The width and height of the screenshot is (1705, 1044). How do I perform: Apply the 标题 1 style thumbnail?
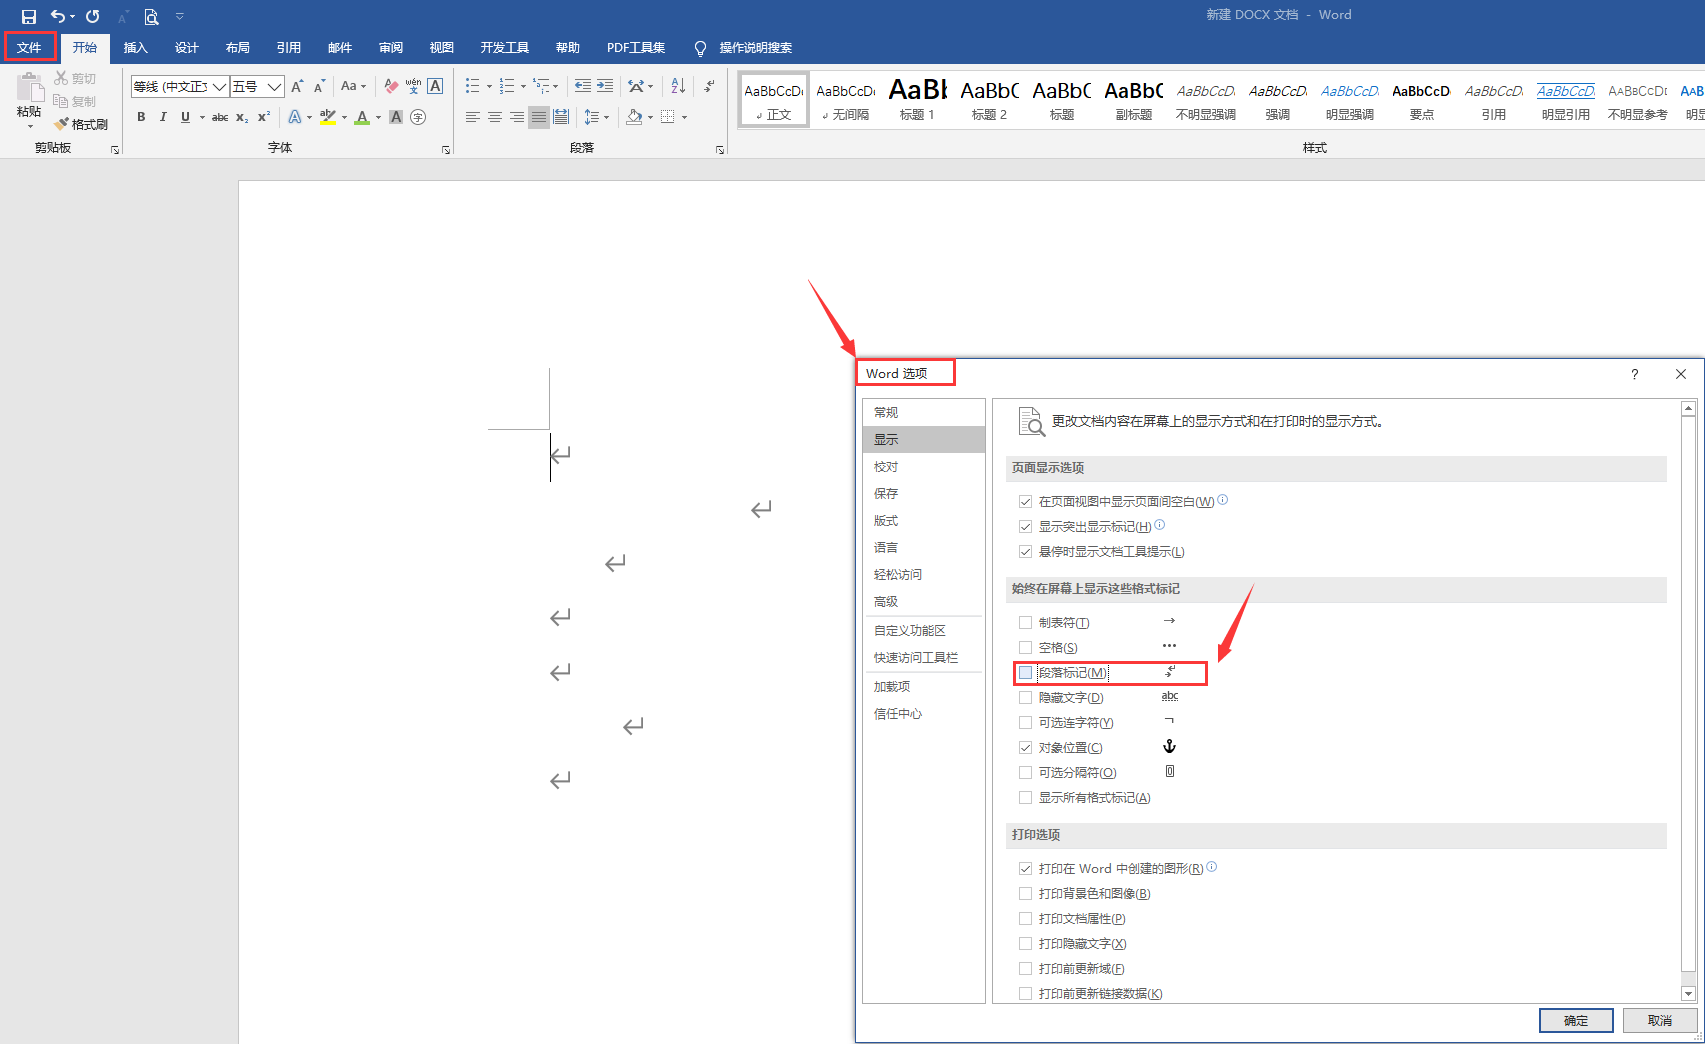pos(917,100)
